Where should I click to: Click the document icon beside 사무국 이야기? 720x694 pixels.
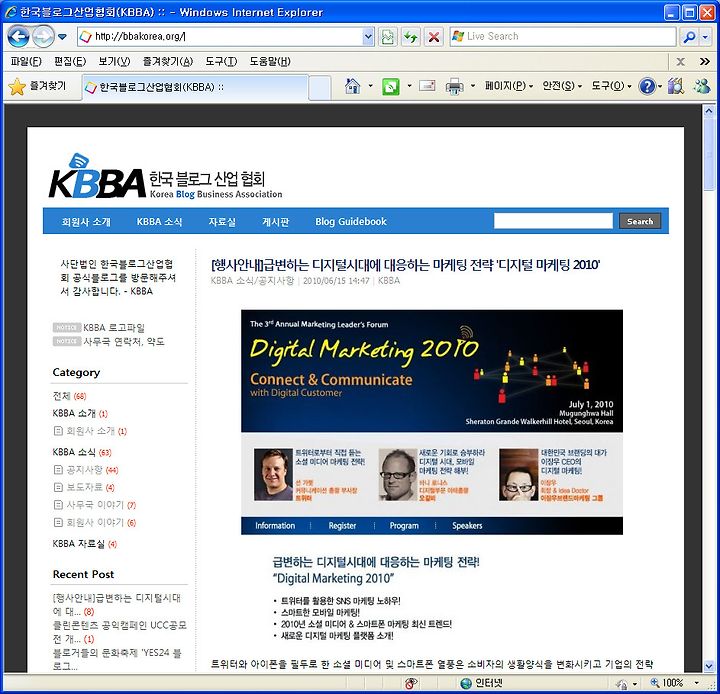pyautogui.click(x=58, y=505)
